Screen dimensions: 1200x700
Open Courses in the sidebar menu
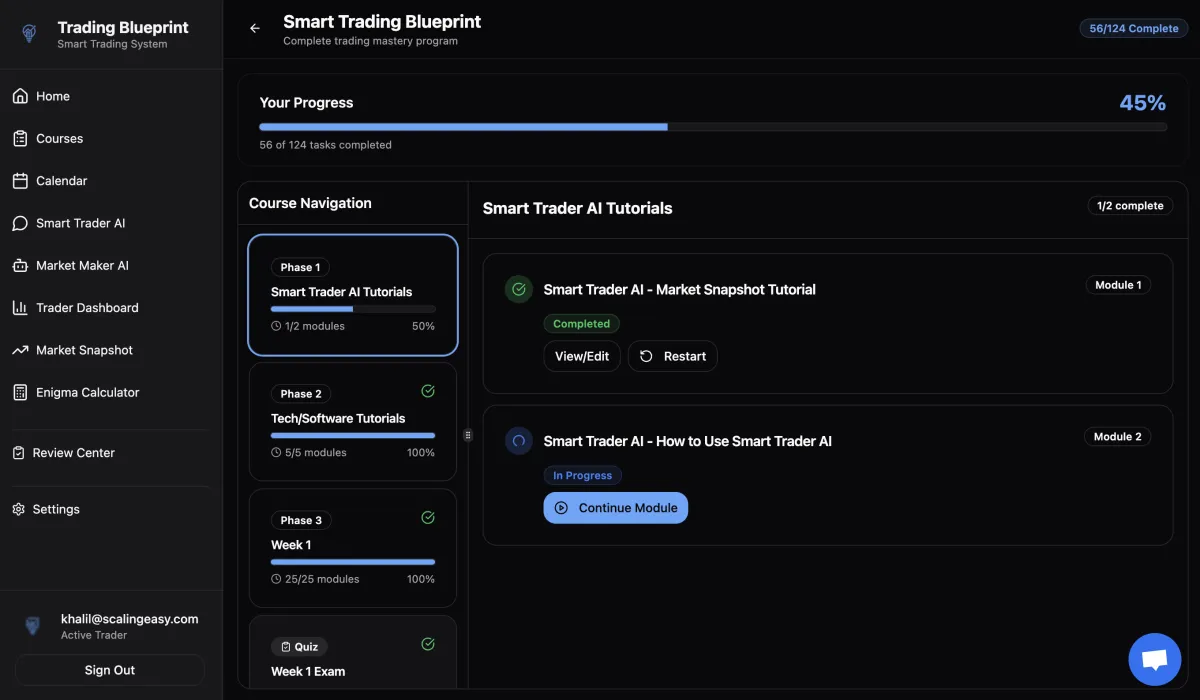click(x=59, y=139)
